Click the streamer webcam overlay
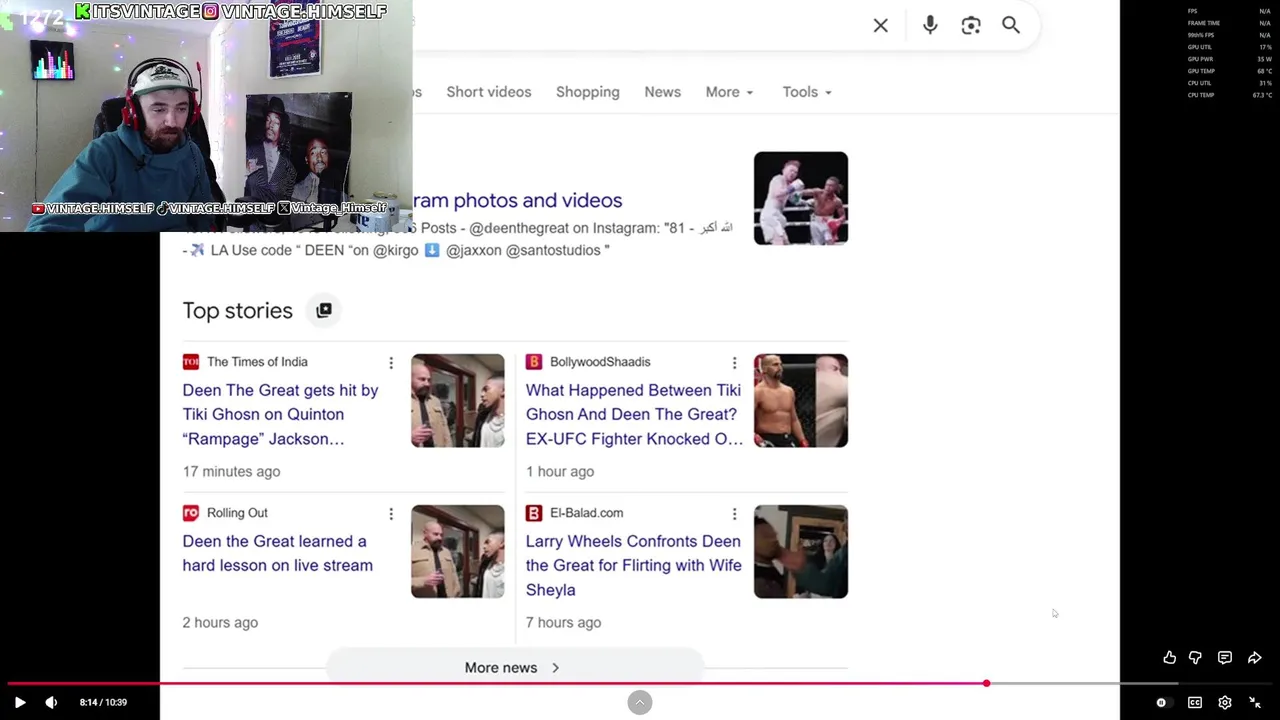 [x=206, y=116]
